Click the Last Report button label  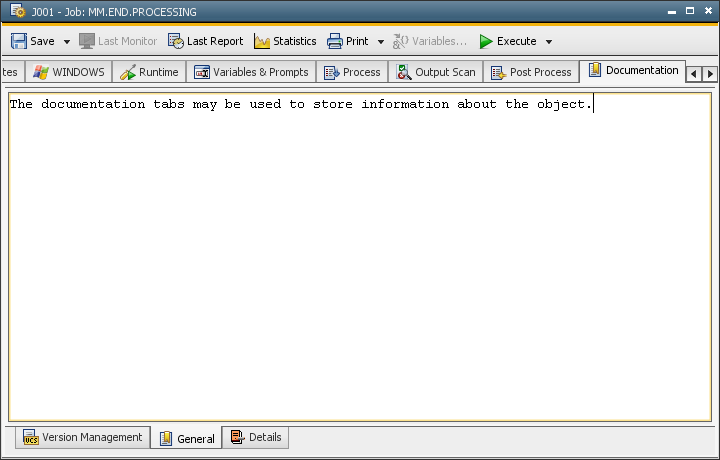tap(215, 41)
